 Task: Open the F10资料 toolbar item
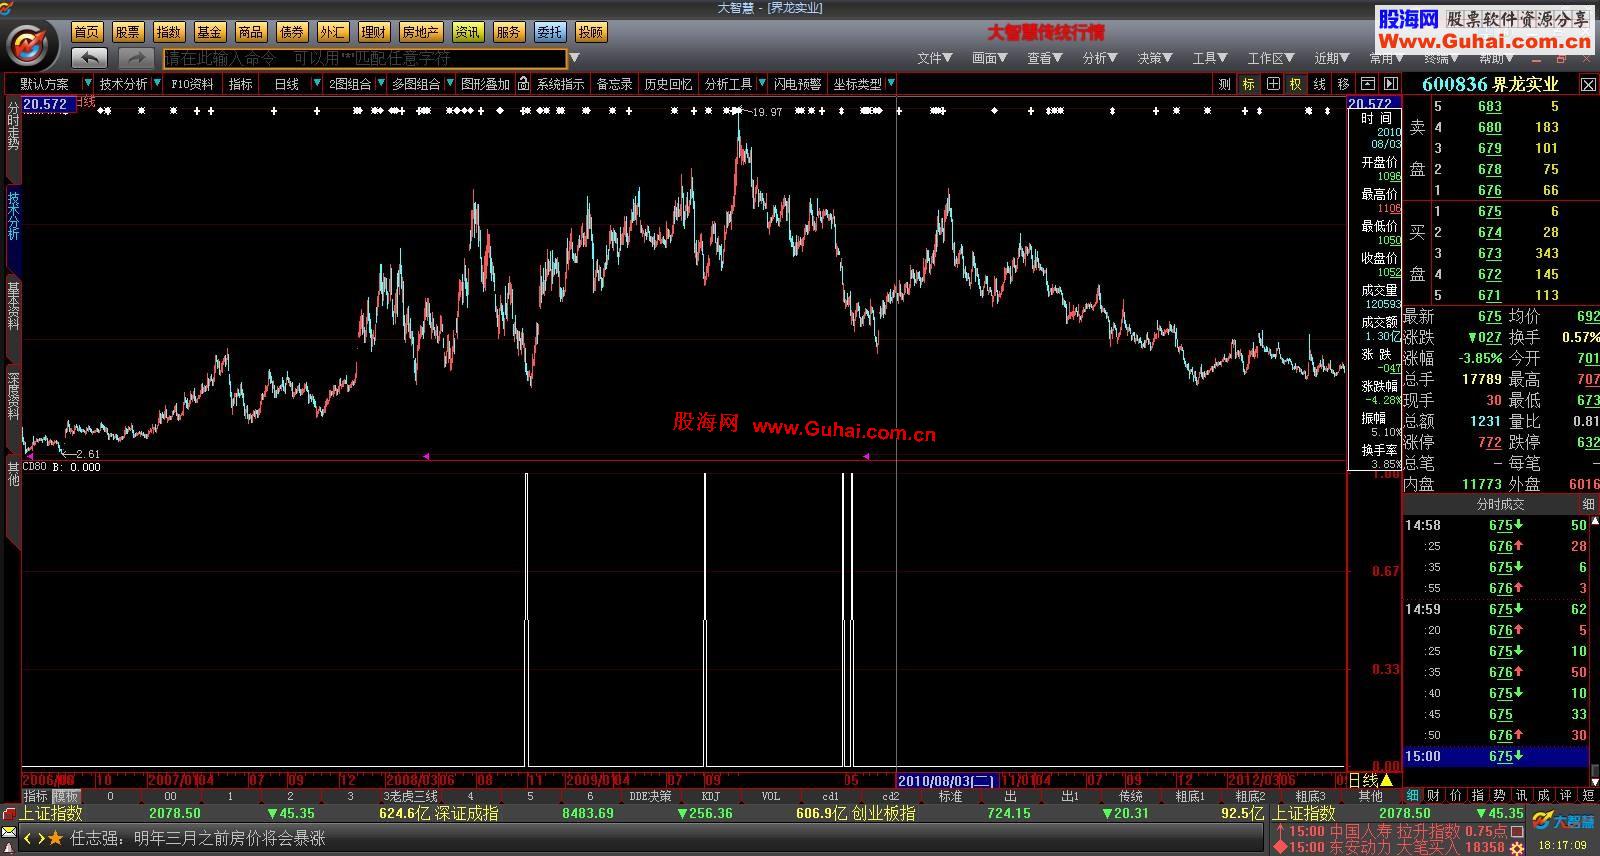tap(192, 84)
